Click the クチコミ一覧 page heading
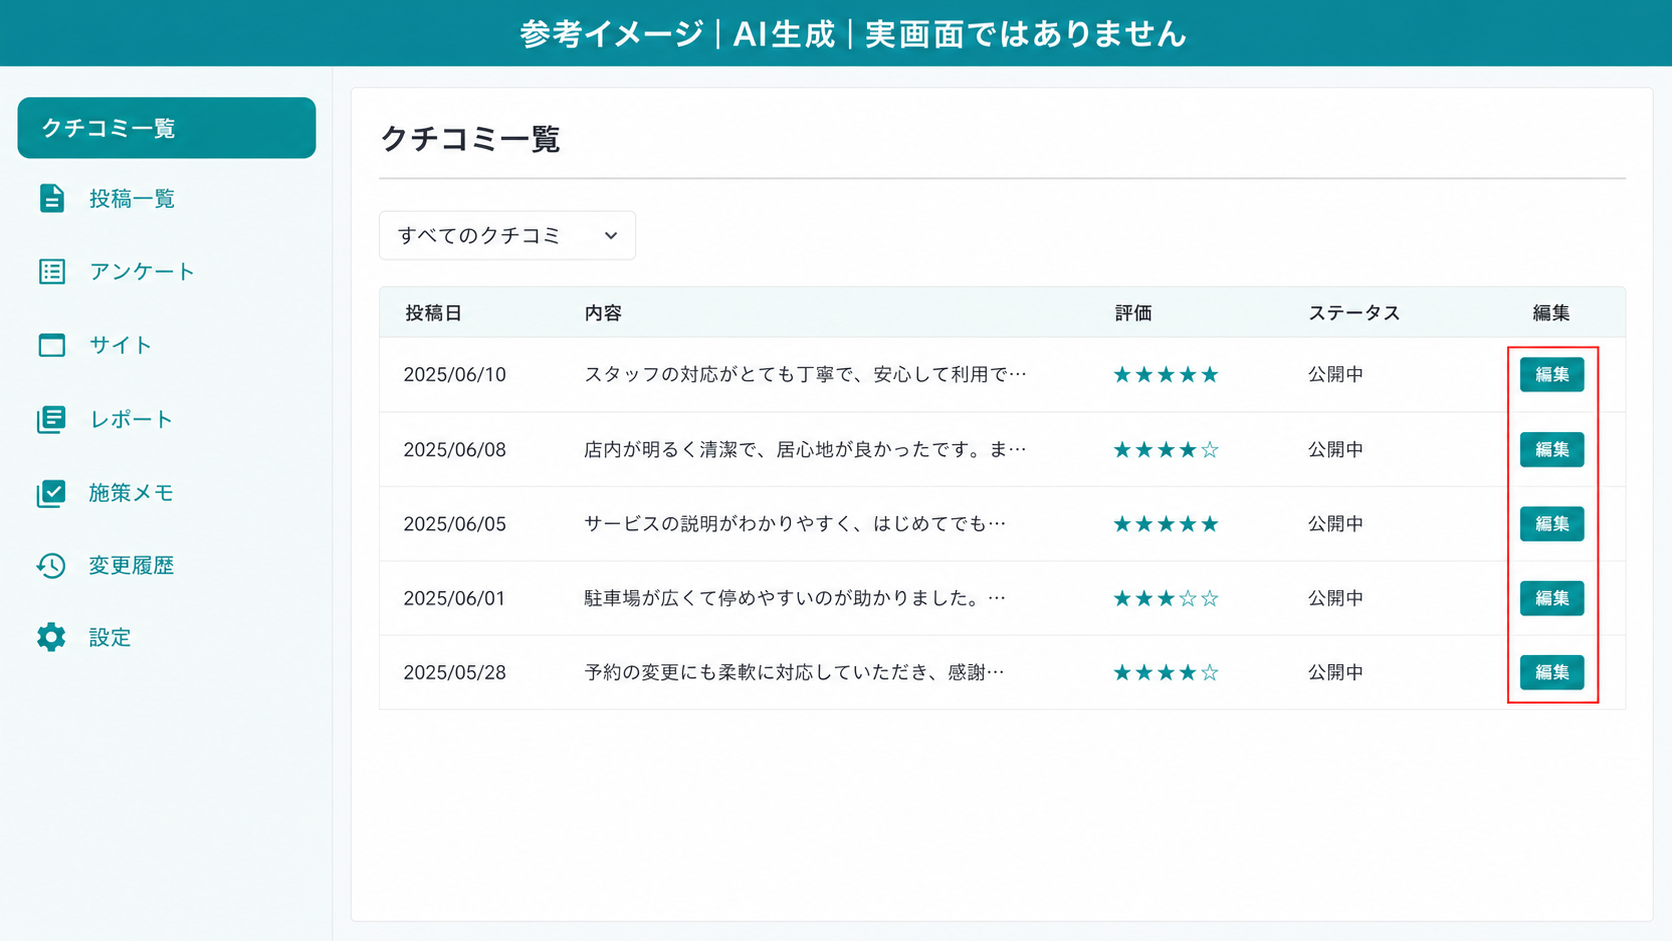Viewport: 1672px width, 941px height. (x=470, y=138)
